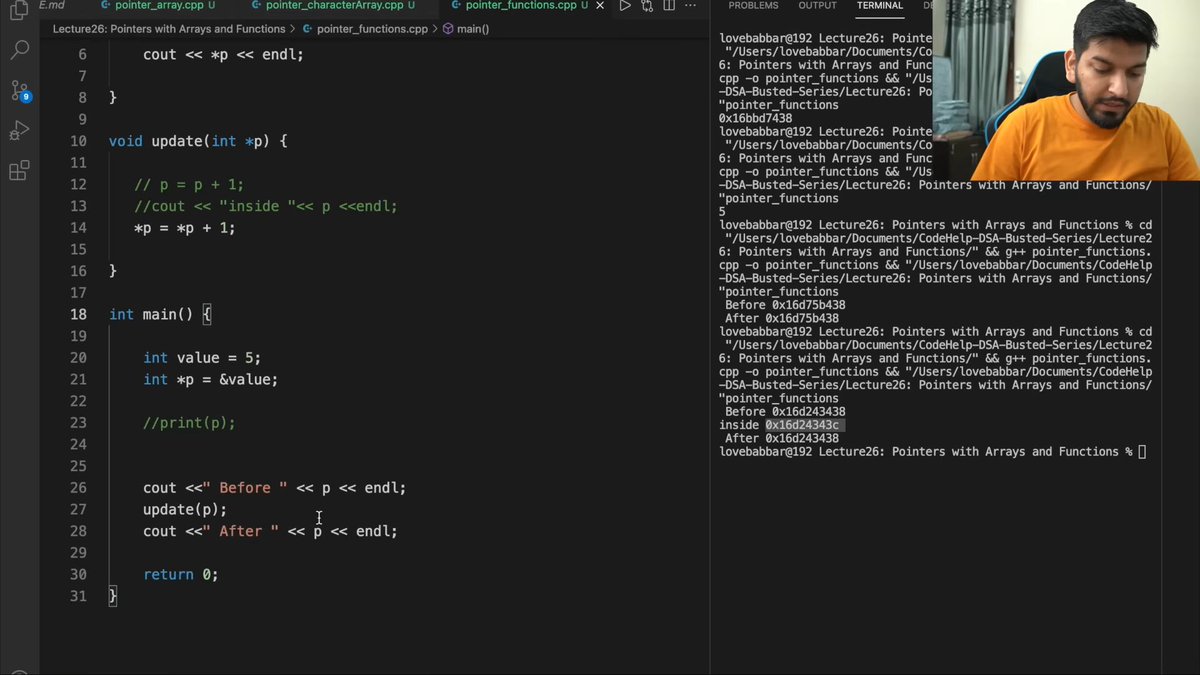Click the code 'void update(int *p) {'

pos(198,141)
